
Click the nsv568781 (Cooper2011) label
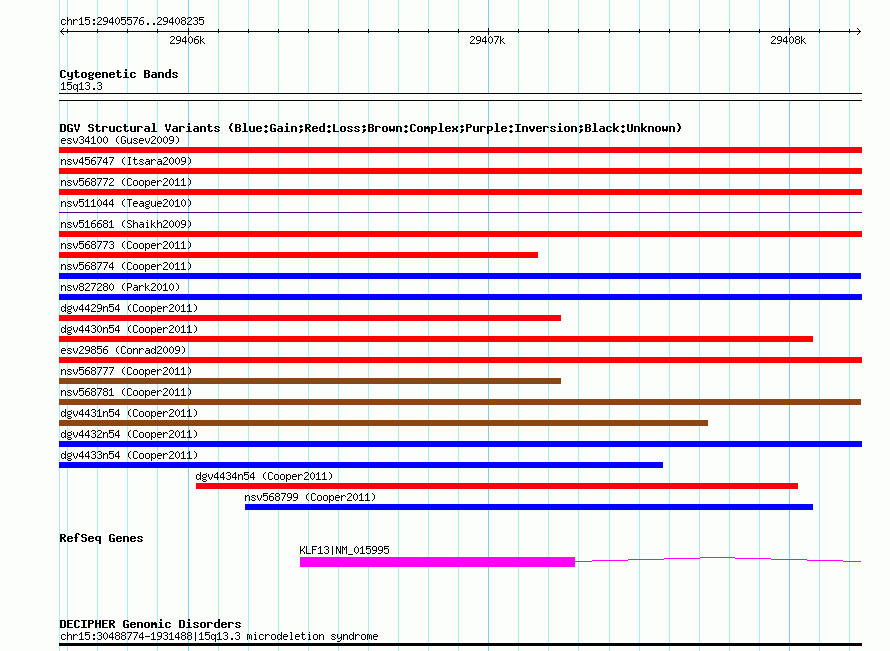click(x=126, y=392)
